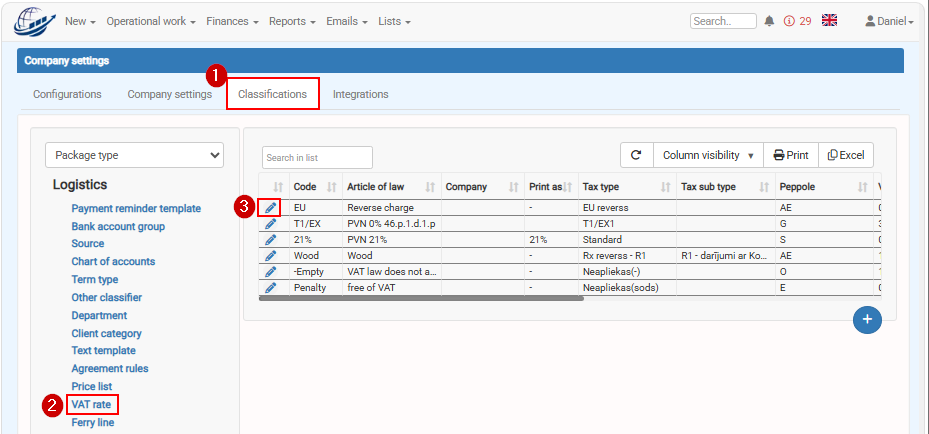Viewport: 929px width, 434px height.
Task: Select the free of VAT cell
Action: (392, 288)
